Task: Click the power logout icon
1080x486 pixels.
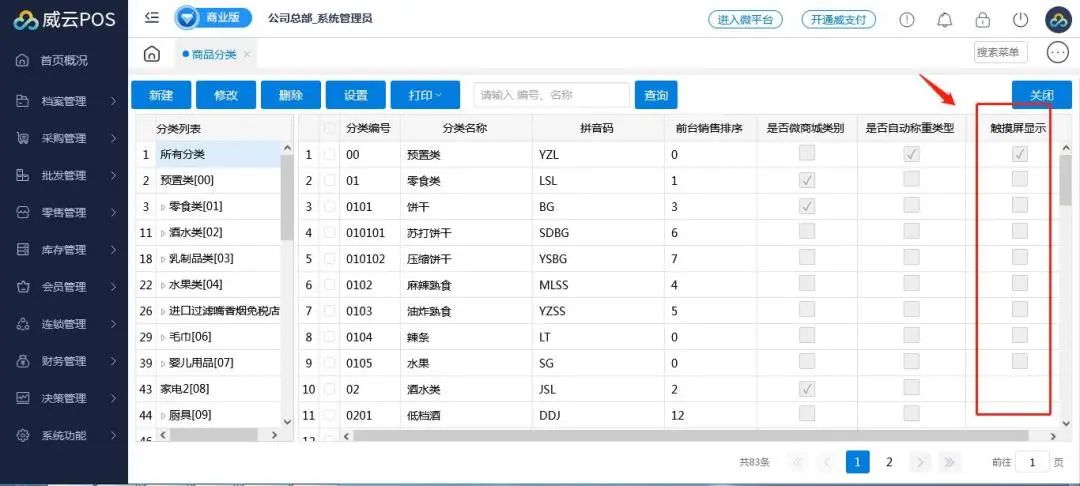Action: click(1020, 20)
